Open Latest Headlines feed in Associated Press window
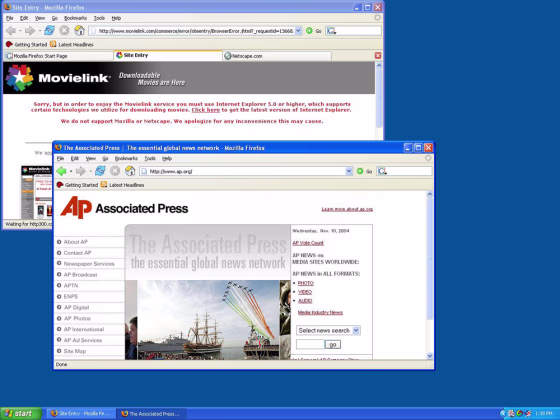The image size is (560, 420). 122,185
